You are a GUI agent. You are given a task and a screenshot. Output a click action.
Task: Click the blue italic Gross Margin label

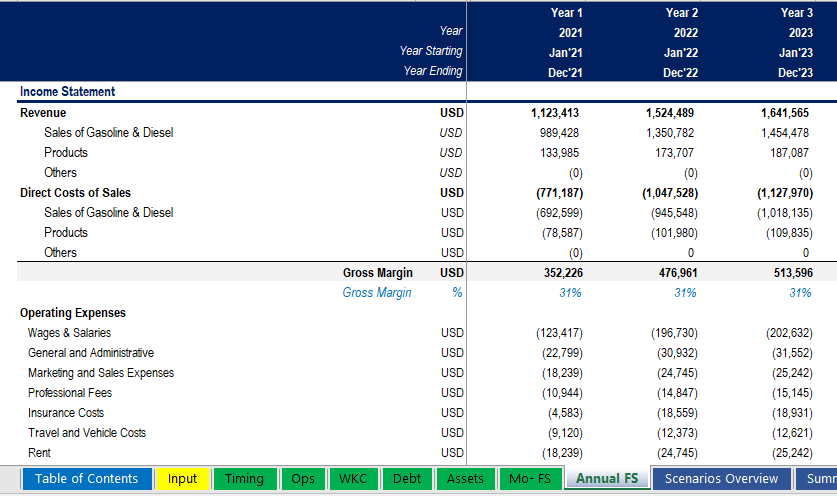(x=377, y=293)
